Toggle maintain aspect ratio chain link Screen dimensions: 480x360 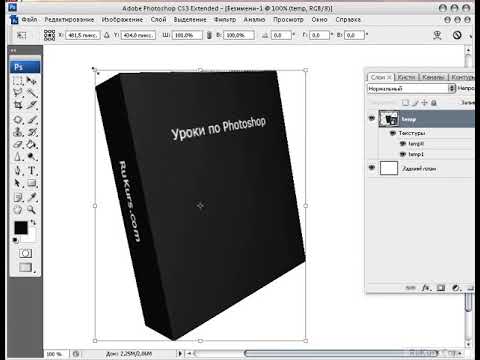pyautogui.click(x=209, y=35)
